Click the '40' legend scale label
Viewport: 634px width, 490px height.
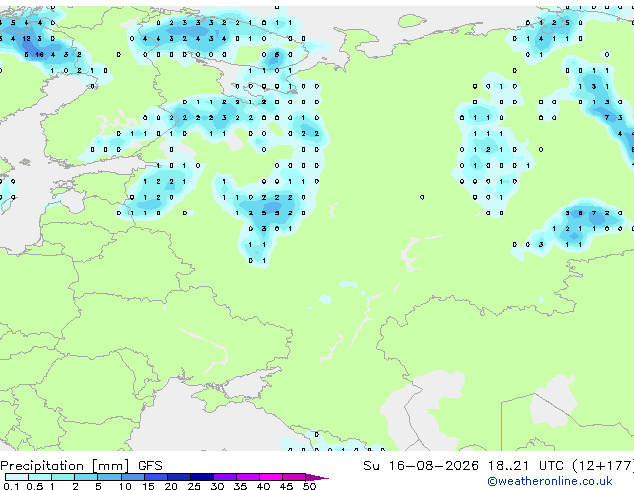(263, 486)
